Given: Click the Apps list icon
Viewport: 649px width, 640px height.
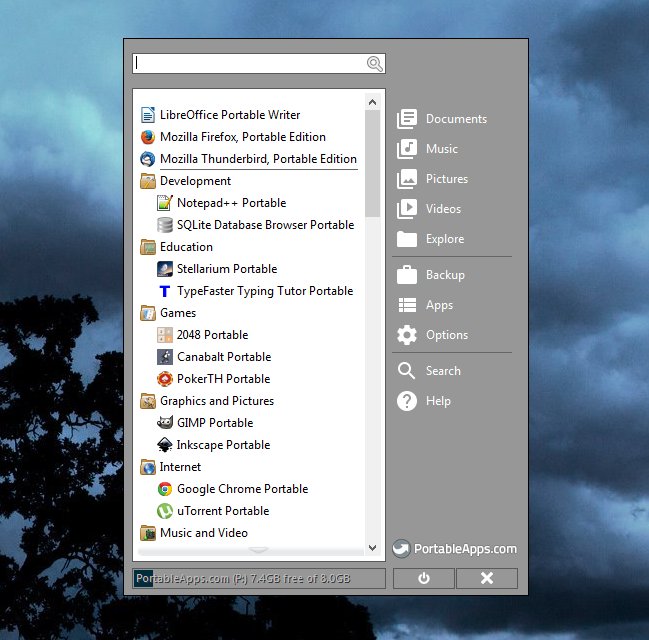Looking at the screenshot, I should point(407,305).
